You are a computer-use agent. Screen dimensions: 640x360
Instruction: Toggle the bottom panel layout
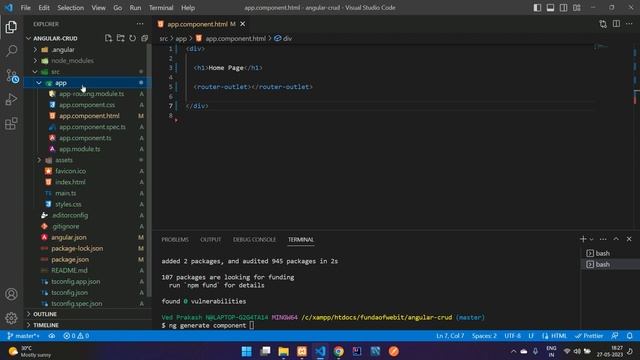click(551, 8)
